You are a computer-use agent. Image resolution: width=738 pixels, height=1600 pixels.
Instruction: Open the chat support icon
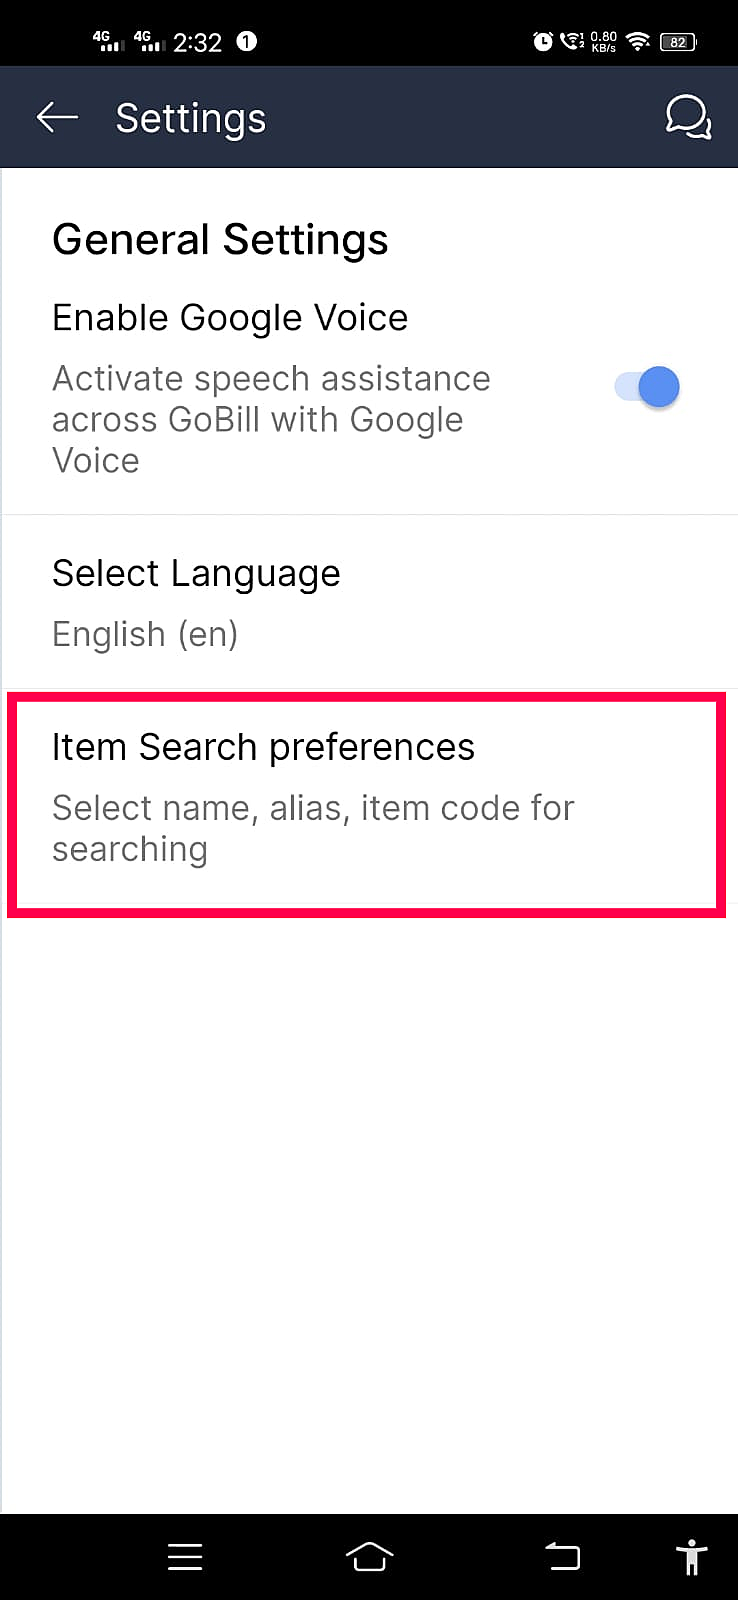pos(688,118)
